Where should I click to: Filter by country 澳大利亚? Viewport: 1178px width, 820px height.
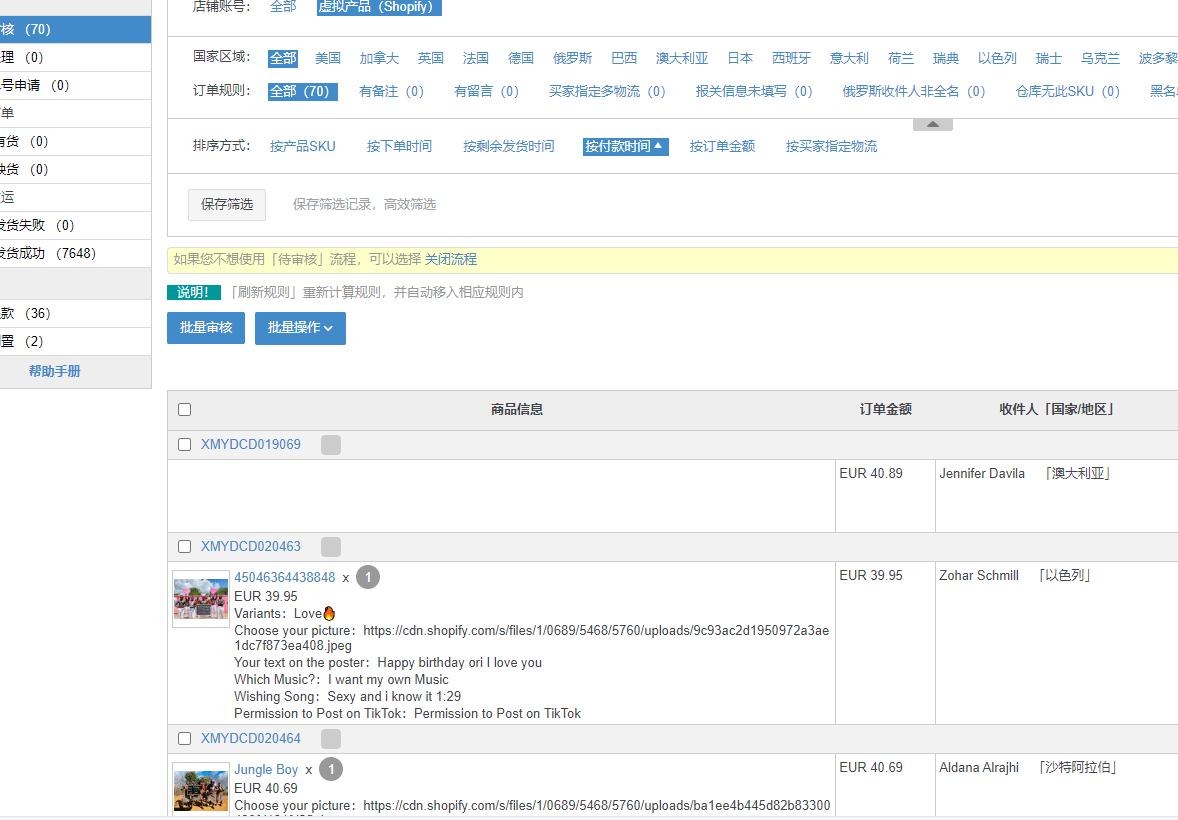682,58
